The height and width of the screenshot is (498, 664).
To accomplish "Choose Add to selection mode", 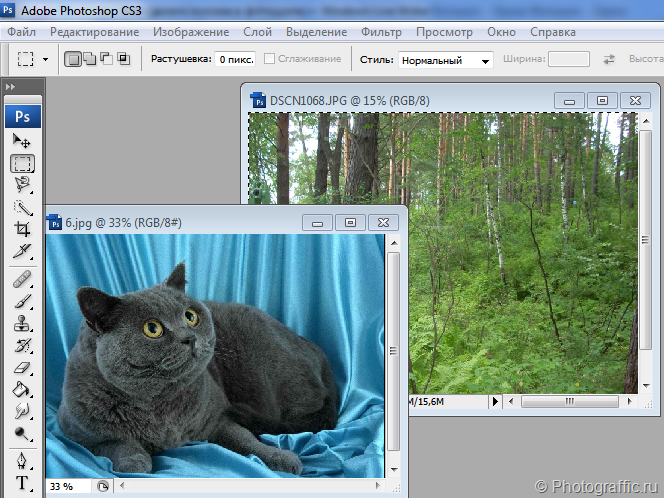I will tap(90, 59).
